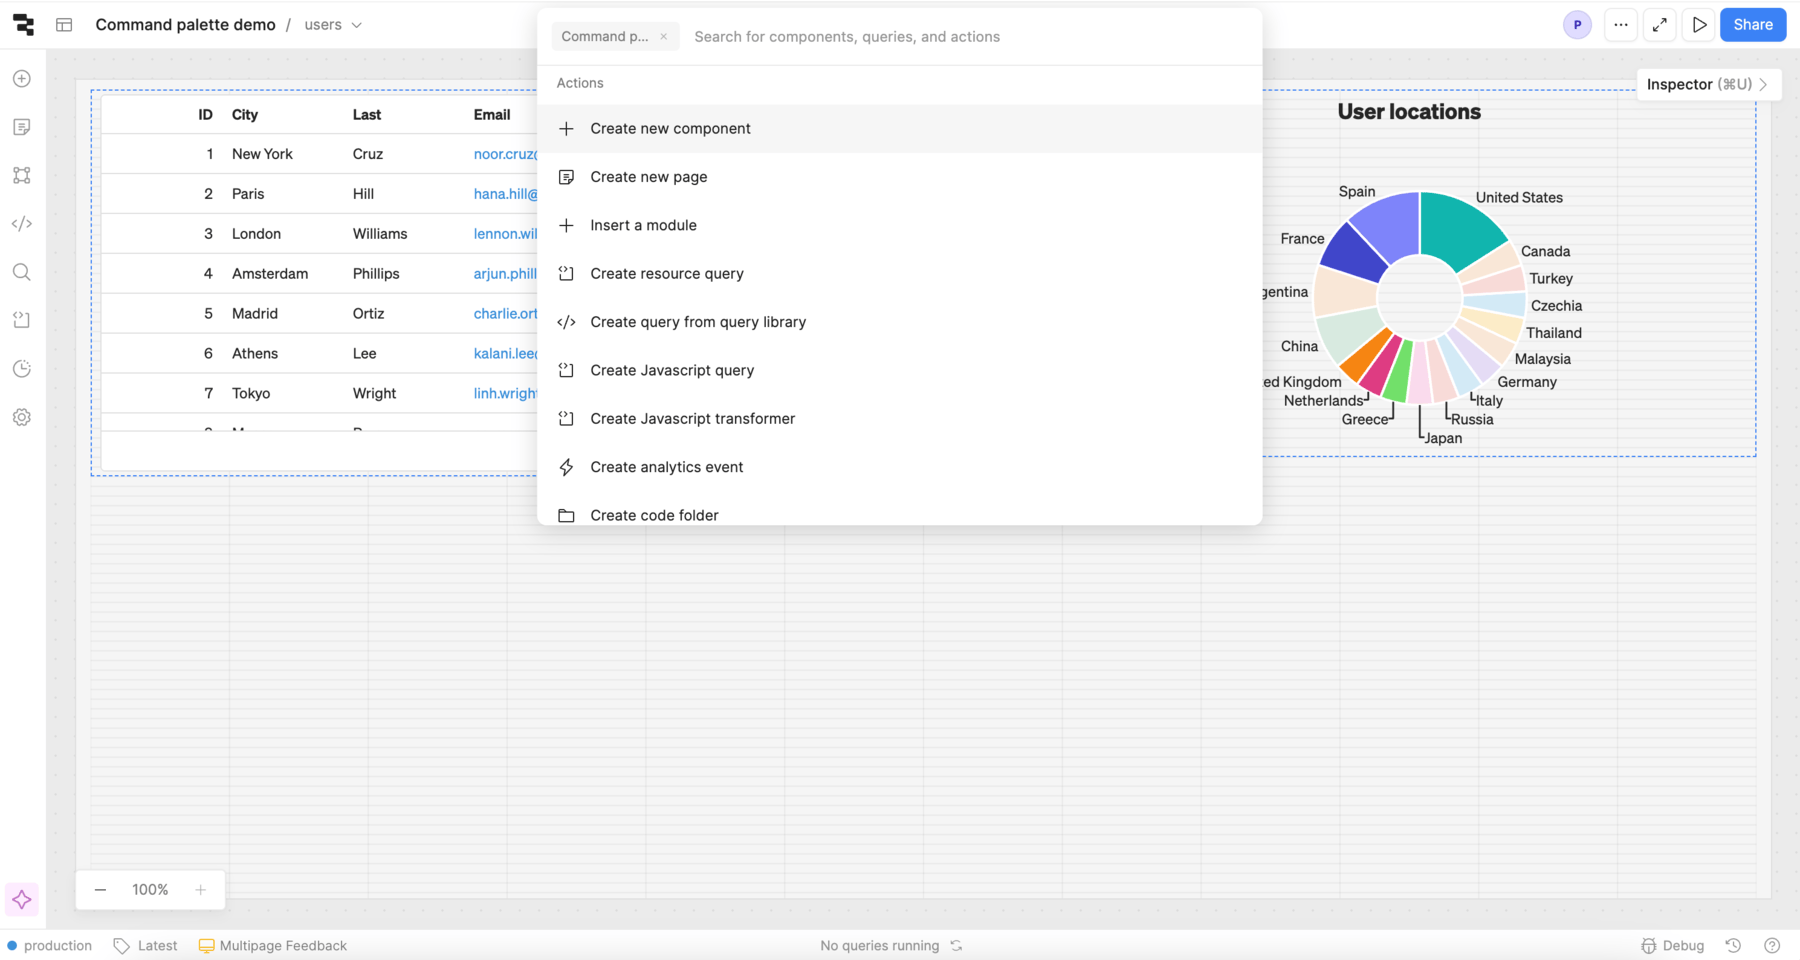Click the No queries running status
Screen dimensions: 1800x960
pyautogui.click(x=880, y=946)
